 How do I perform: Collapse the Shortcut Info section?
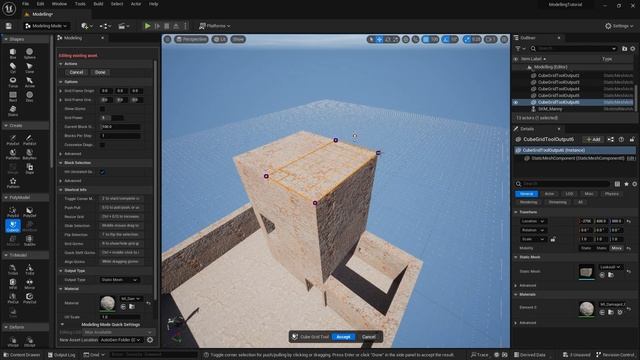61,190
